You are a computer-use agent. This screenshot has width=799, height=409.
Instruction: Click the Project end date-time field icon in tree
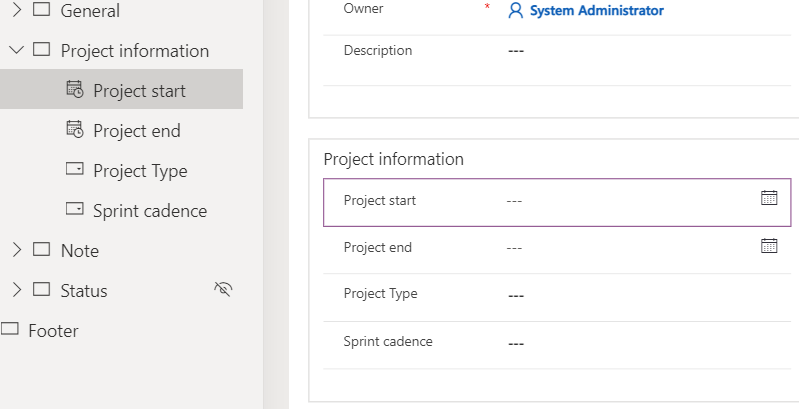[x=75, y=130]
